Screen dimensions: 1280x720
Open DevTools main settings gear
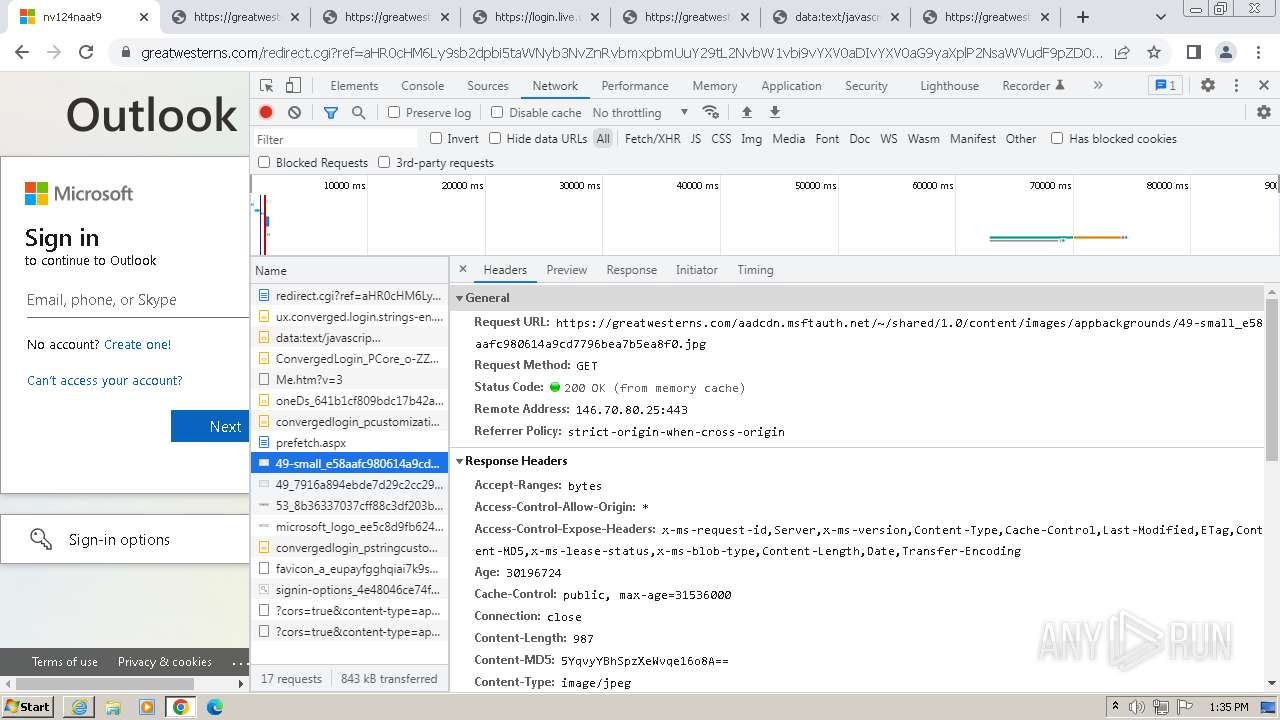point(1208,86)
